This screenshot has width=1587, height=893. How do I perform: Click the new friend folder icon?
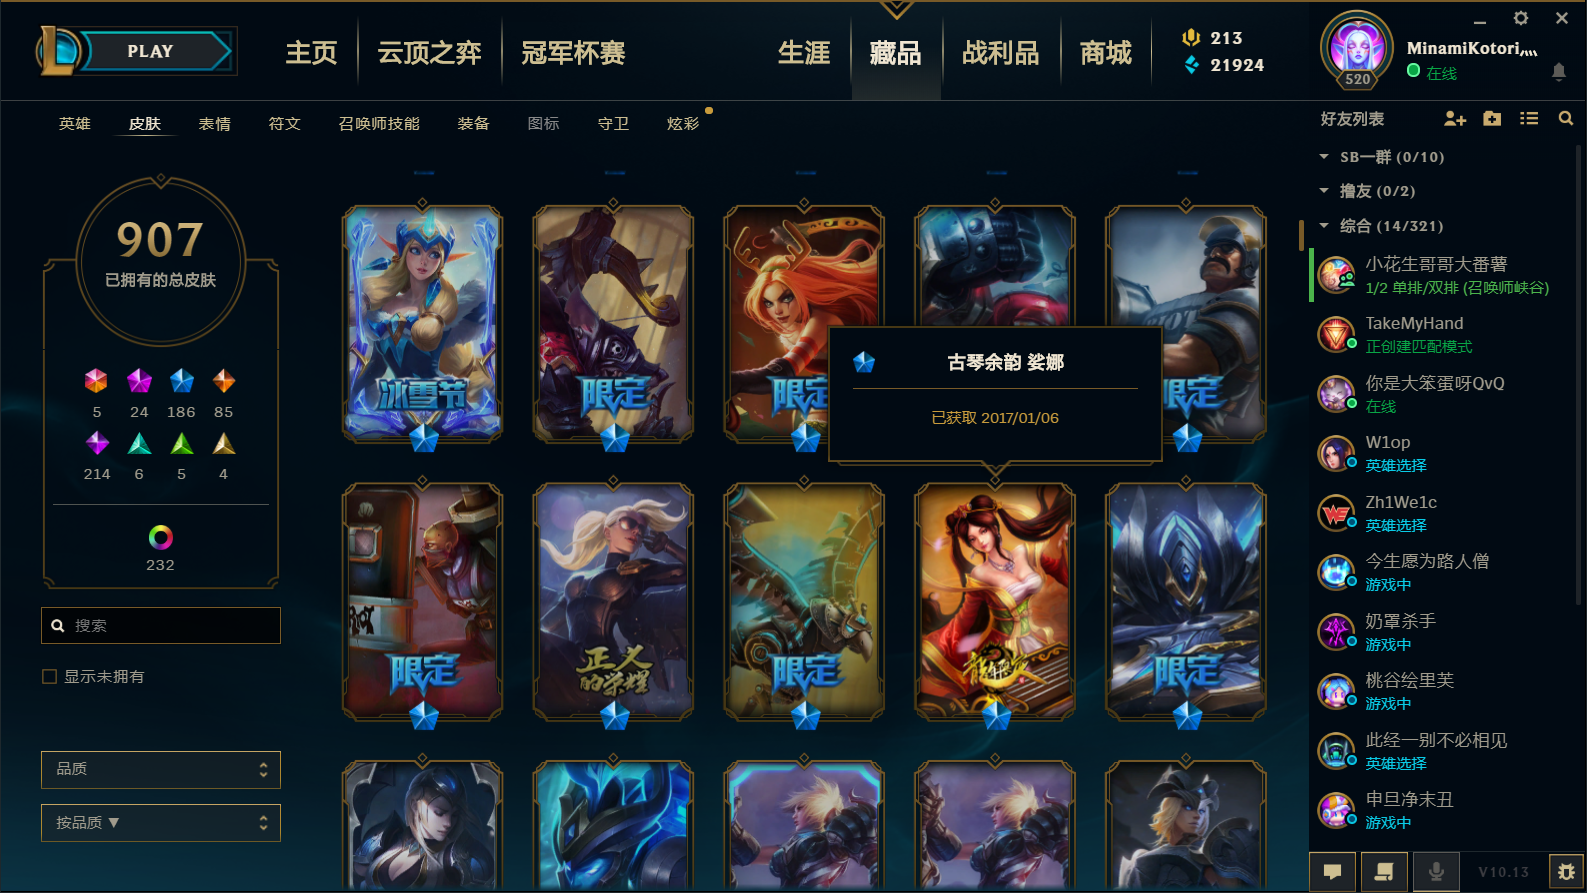coord(1492,119)
